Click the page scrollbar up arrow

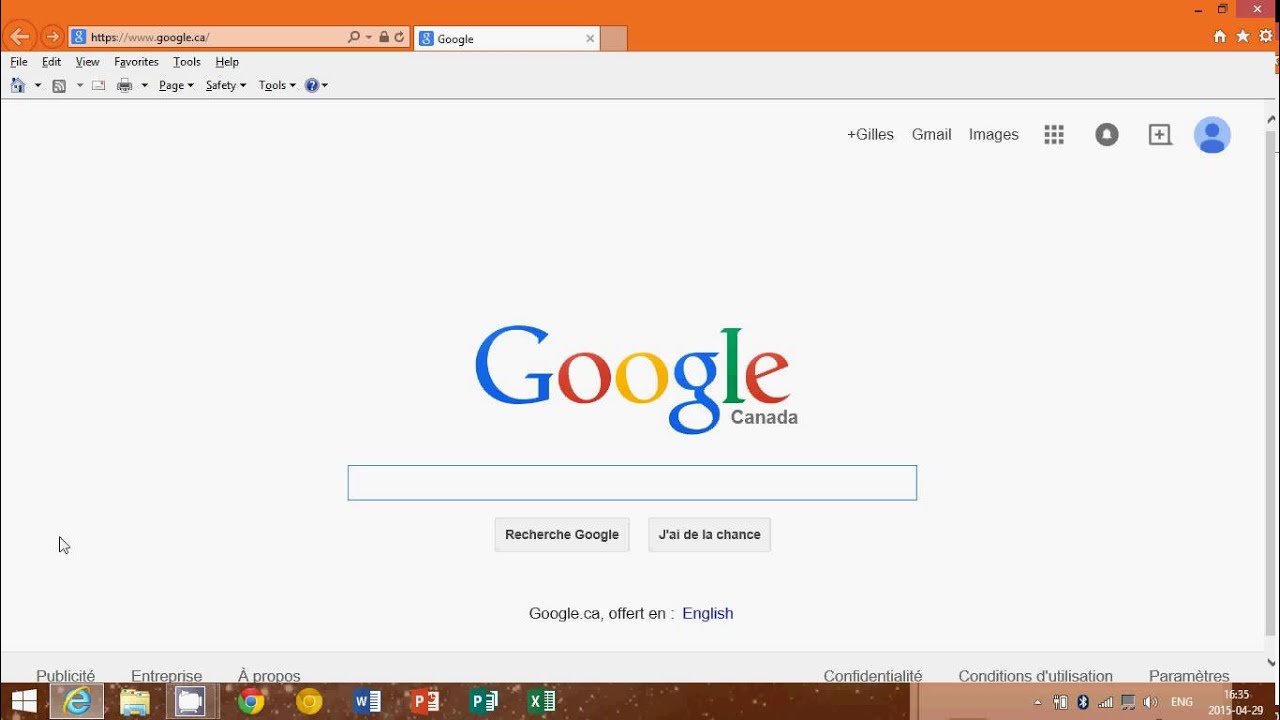1272,118
